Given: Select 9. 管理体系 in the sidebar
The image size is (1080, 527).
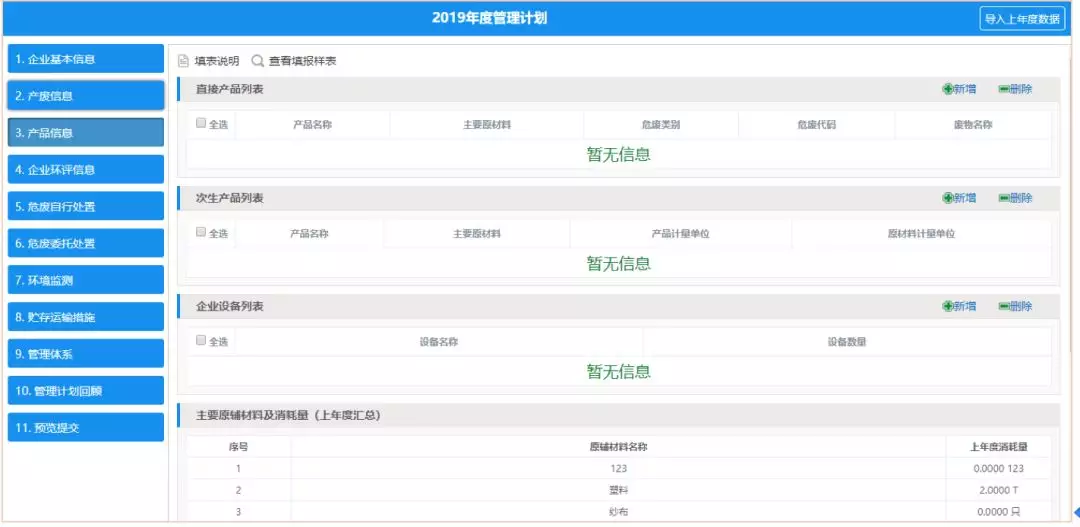Looking at the screenshot, I should point(85,354).
